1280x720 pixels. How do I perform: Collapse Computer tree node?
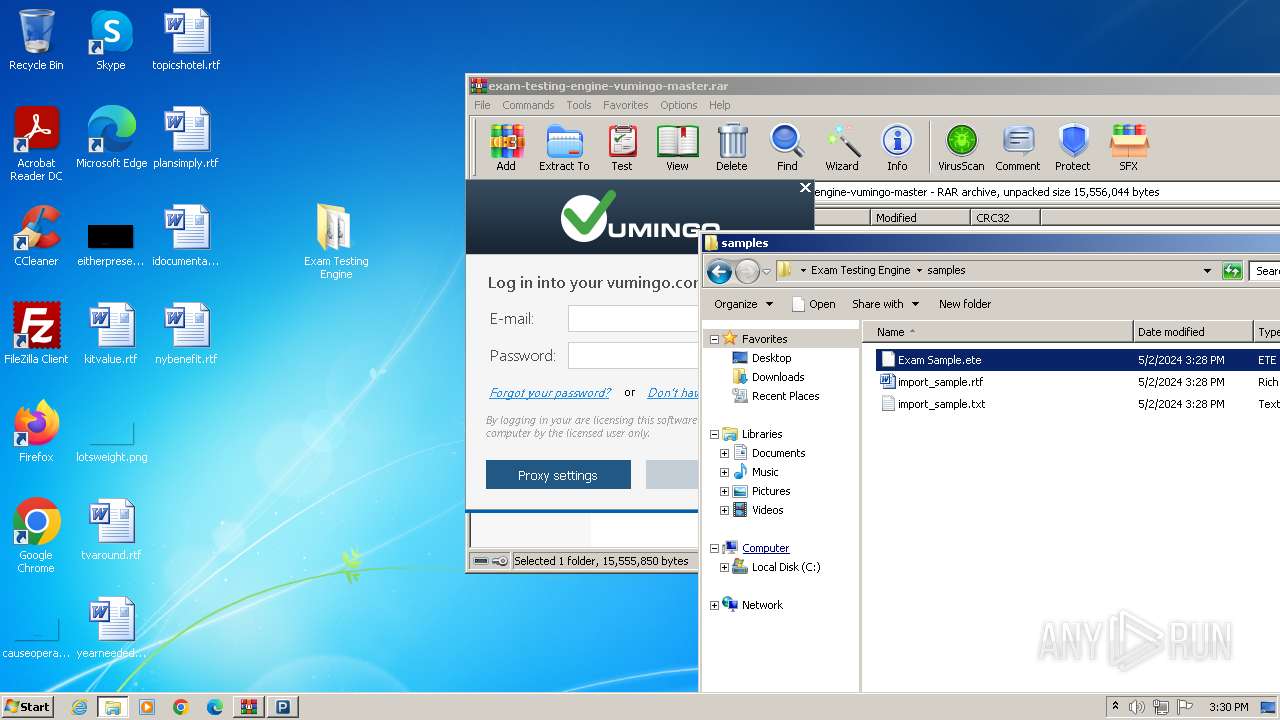714,548
